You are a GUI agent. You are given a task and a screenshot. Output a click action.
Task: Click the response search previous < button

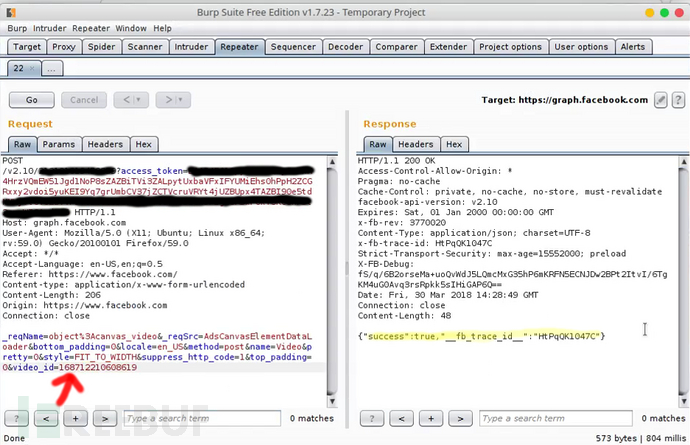click(x=401, y=419)
